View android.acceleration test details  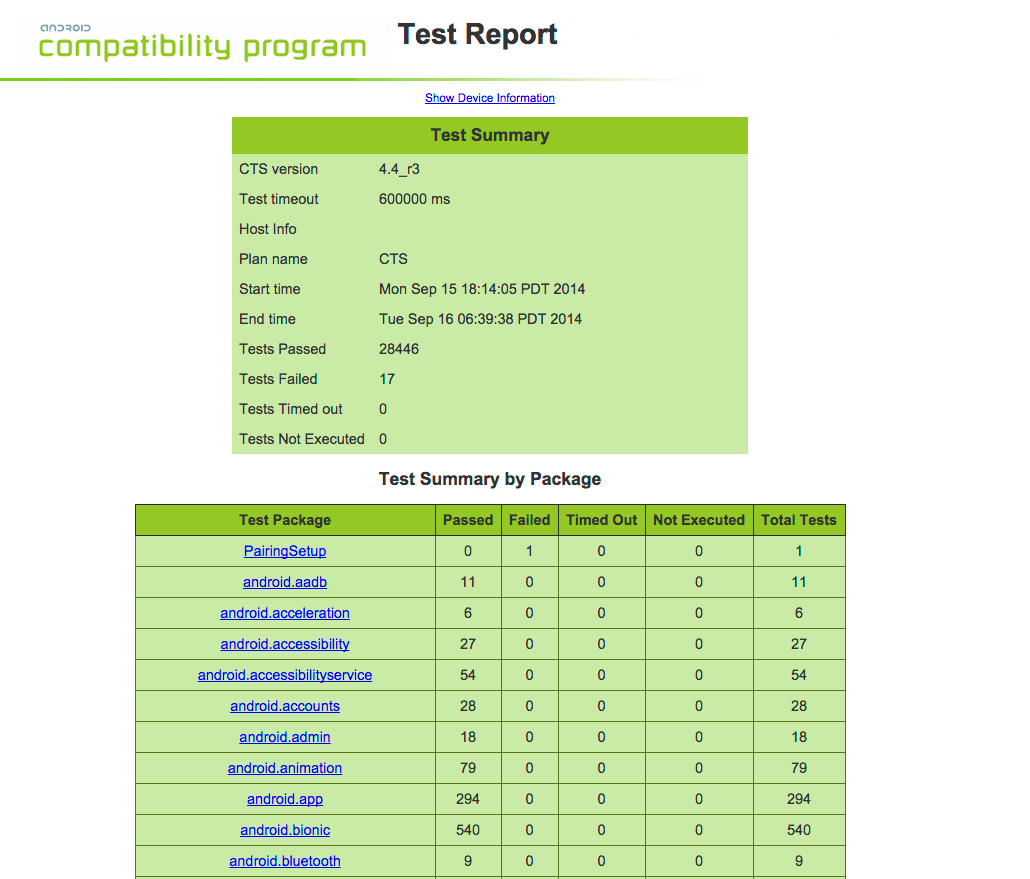point(284,612)
